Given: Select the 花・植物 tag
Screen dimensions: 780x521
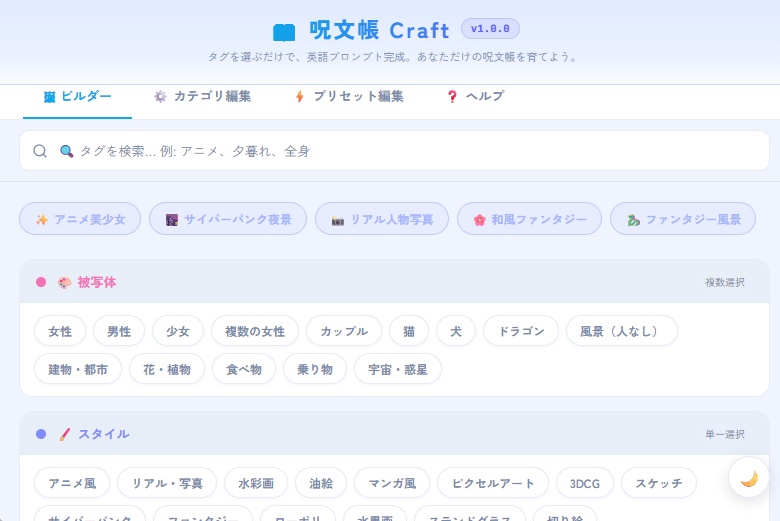Looking at the screenshot, I should pyautogui.click(x=167, y=369).
